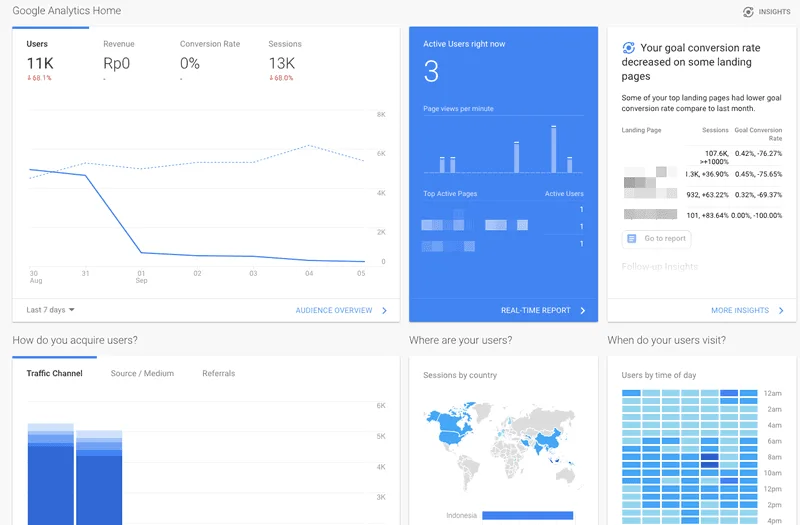Click the 13K sessions value

pyautogui.click(x=282, y=63)
